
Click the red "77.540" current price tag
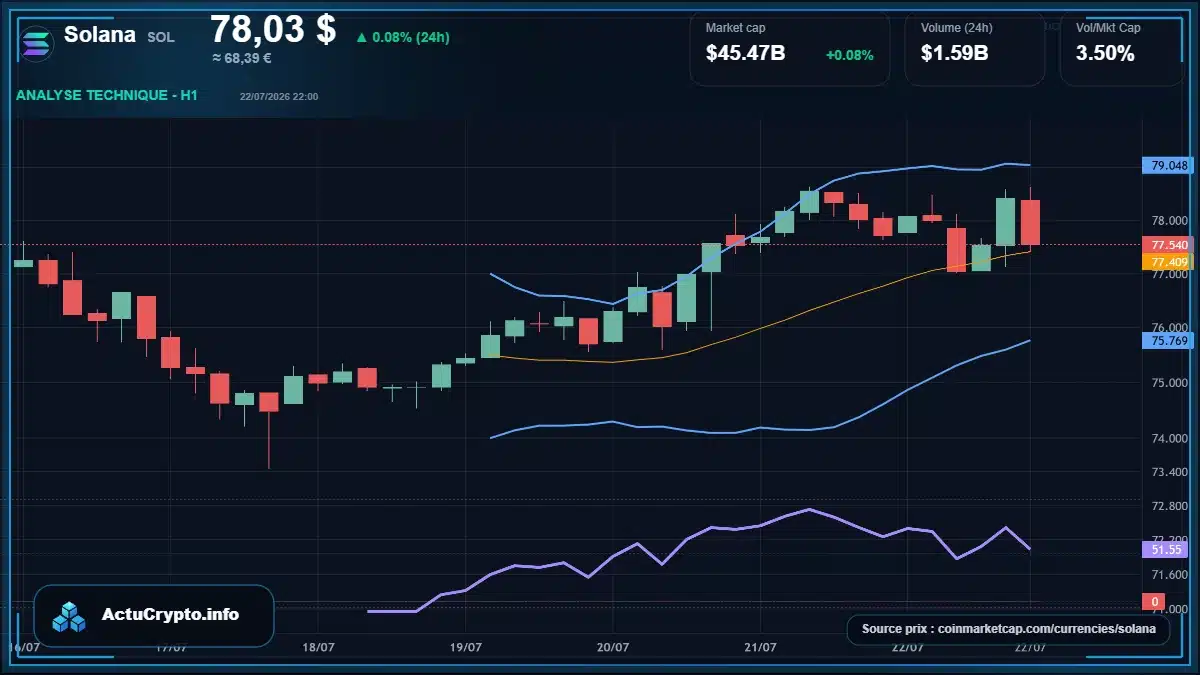point(1169,245)
